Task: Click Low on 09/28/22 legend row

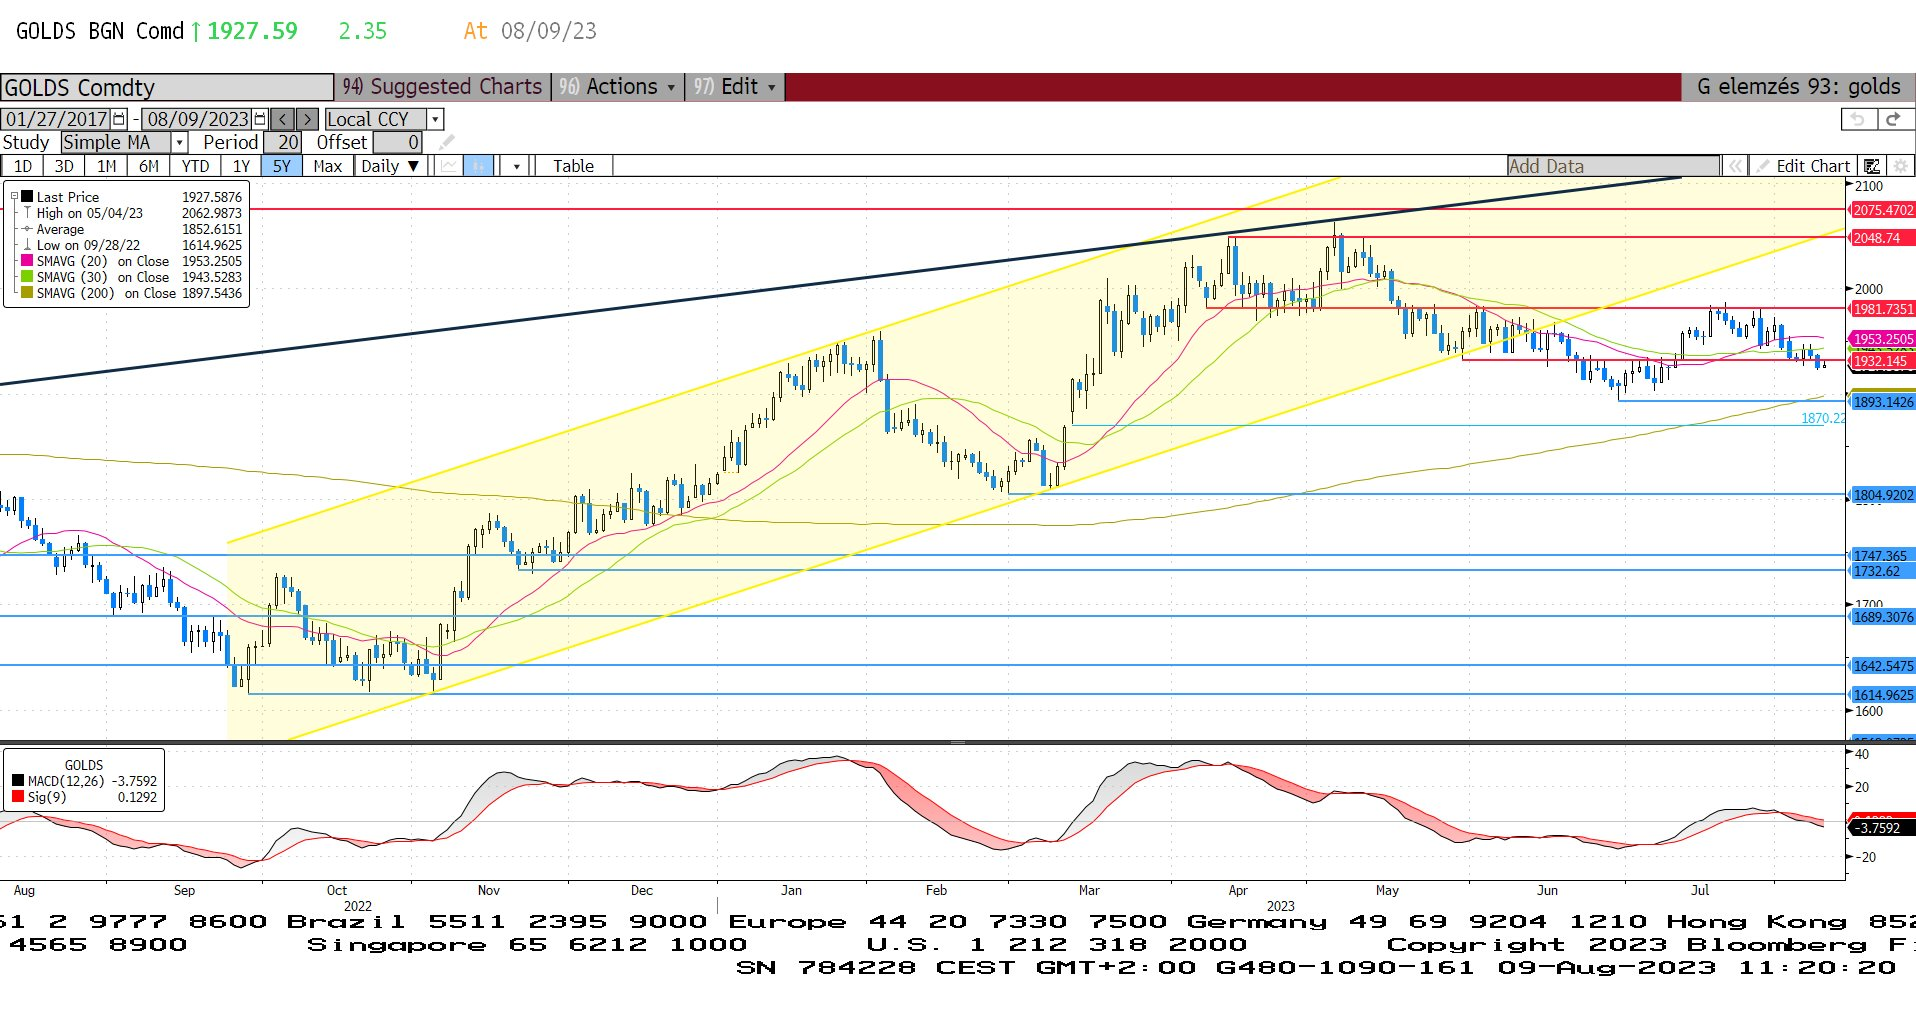Action: point(132,245)
